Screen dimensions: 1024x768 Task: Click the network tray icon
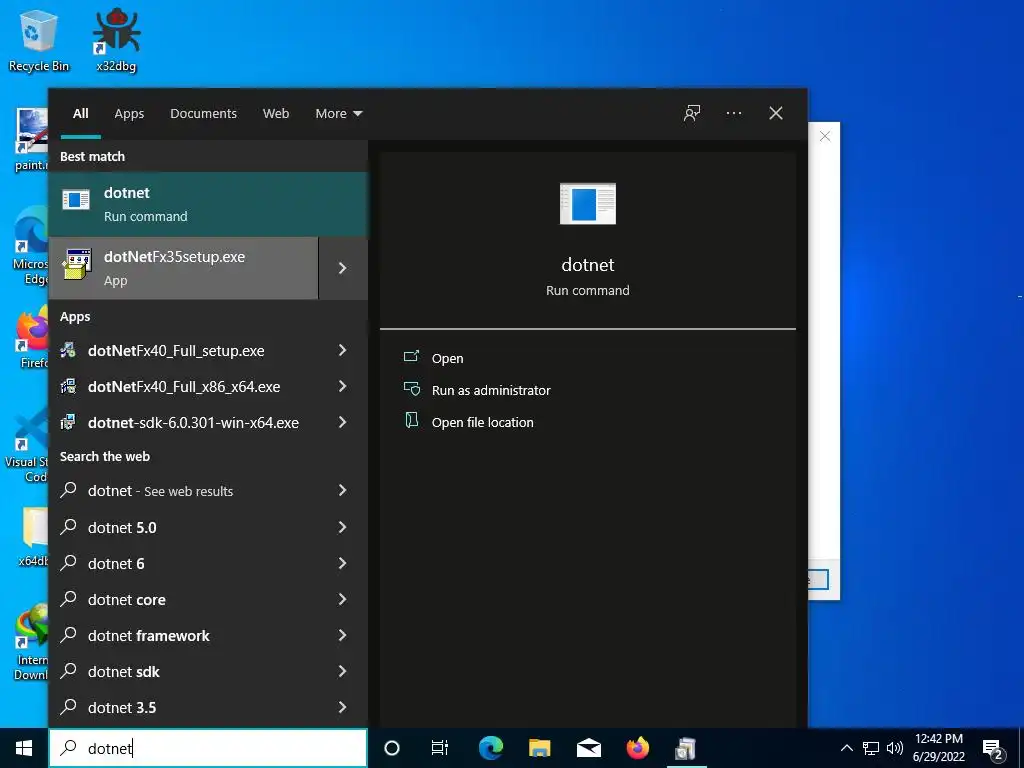point(871,748)
